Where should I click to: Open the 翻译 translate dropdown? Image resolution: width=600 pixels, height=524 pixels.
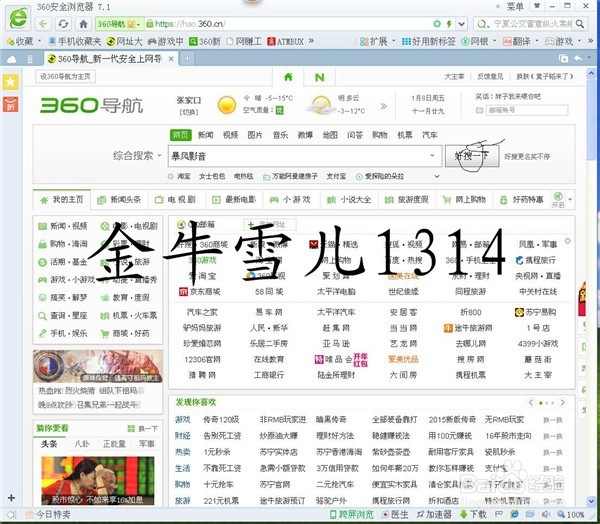point(521,41)
